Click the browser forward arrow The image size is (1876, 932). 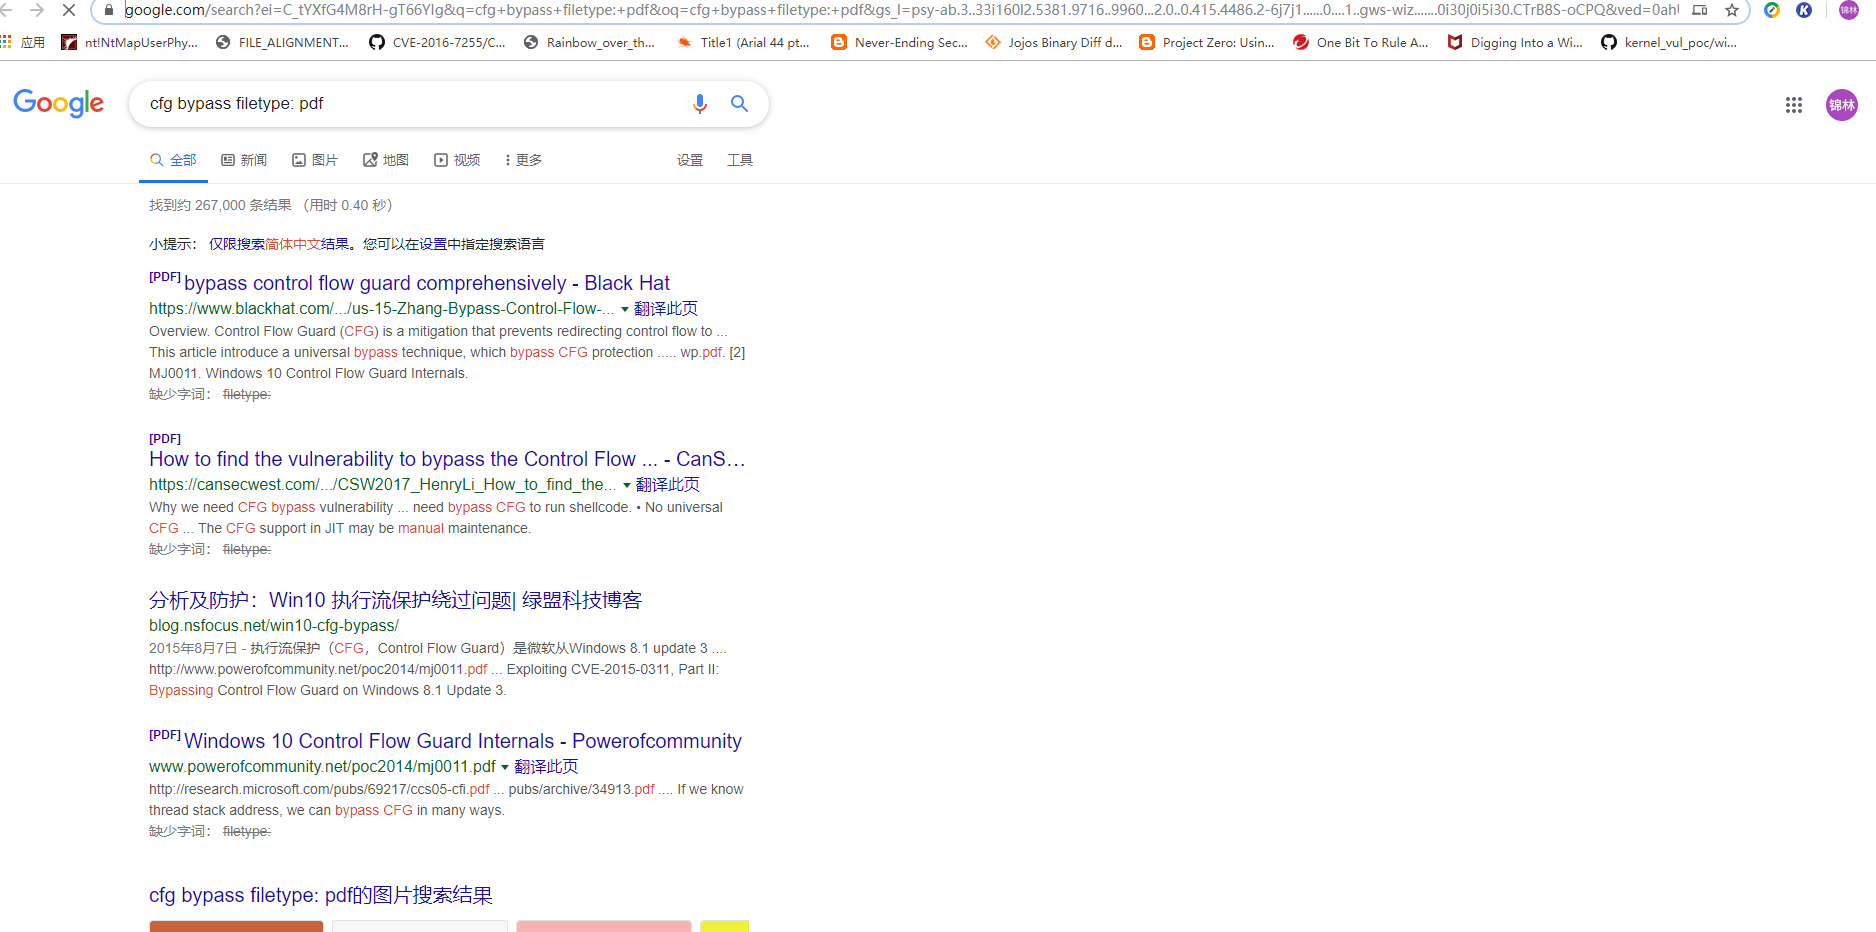[x=37, y=10]
